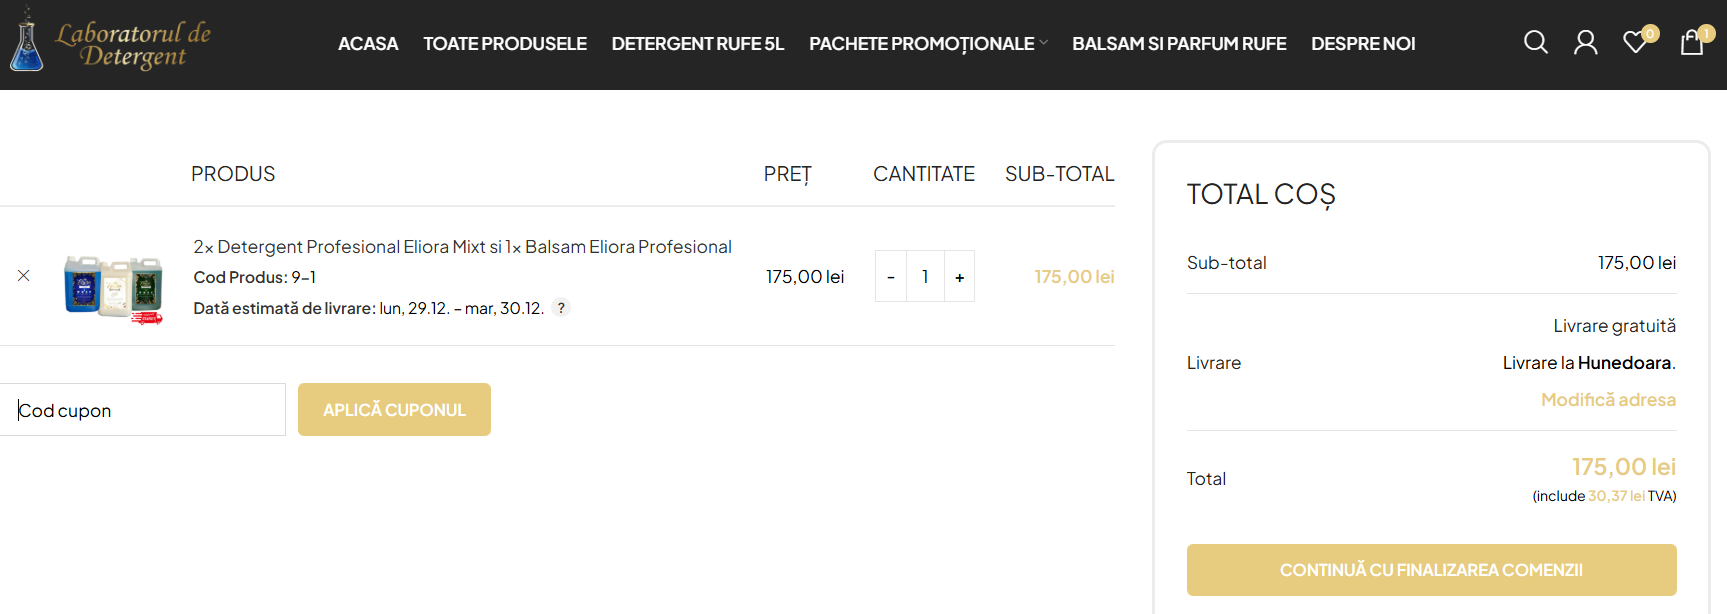Screen dimensions: 1727x614
Task: Open Detergent Rufe 5L menu
Action: point(697,44)
